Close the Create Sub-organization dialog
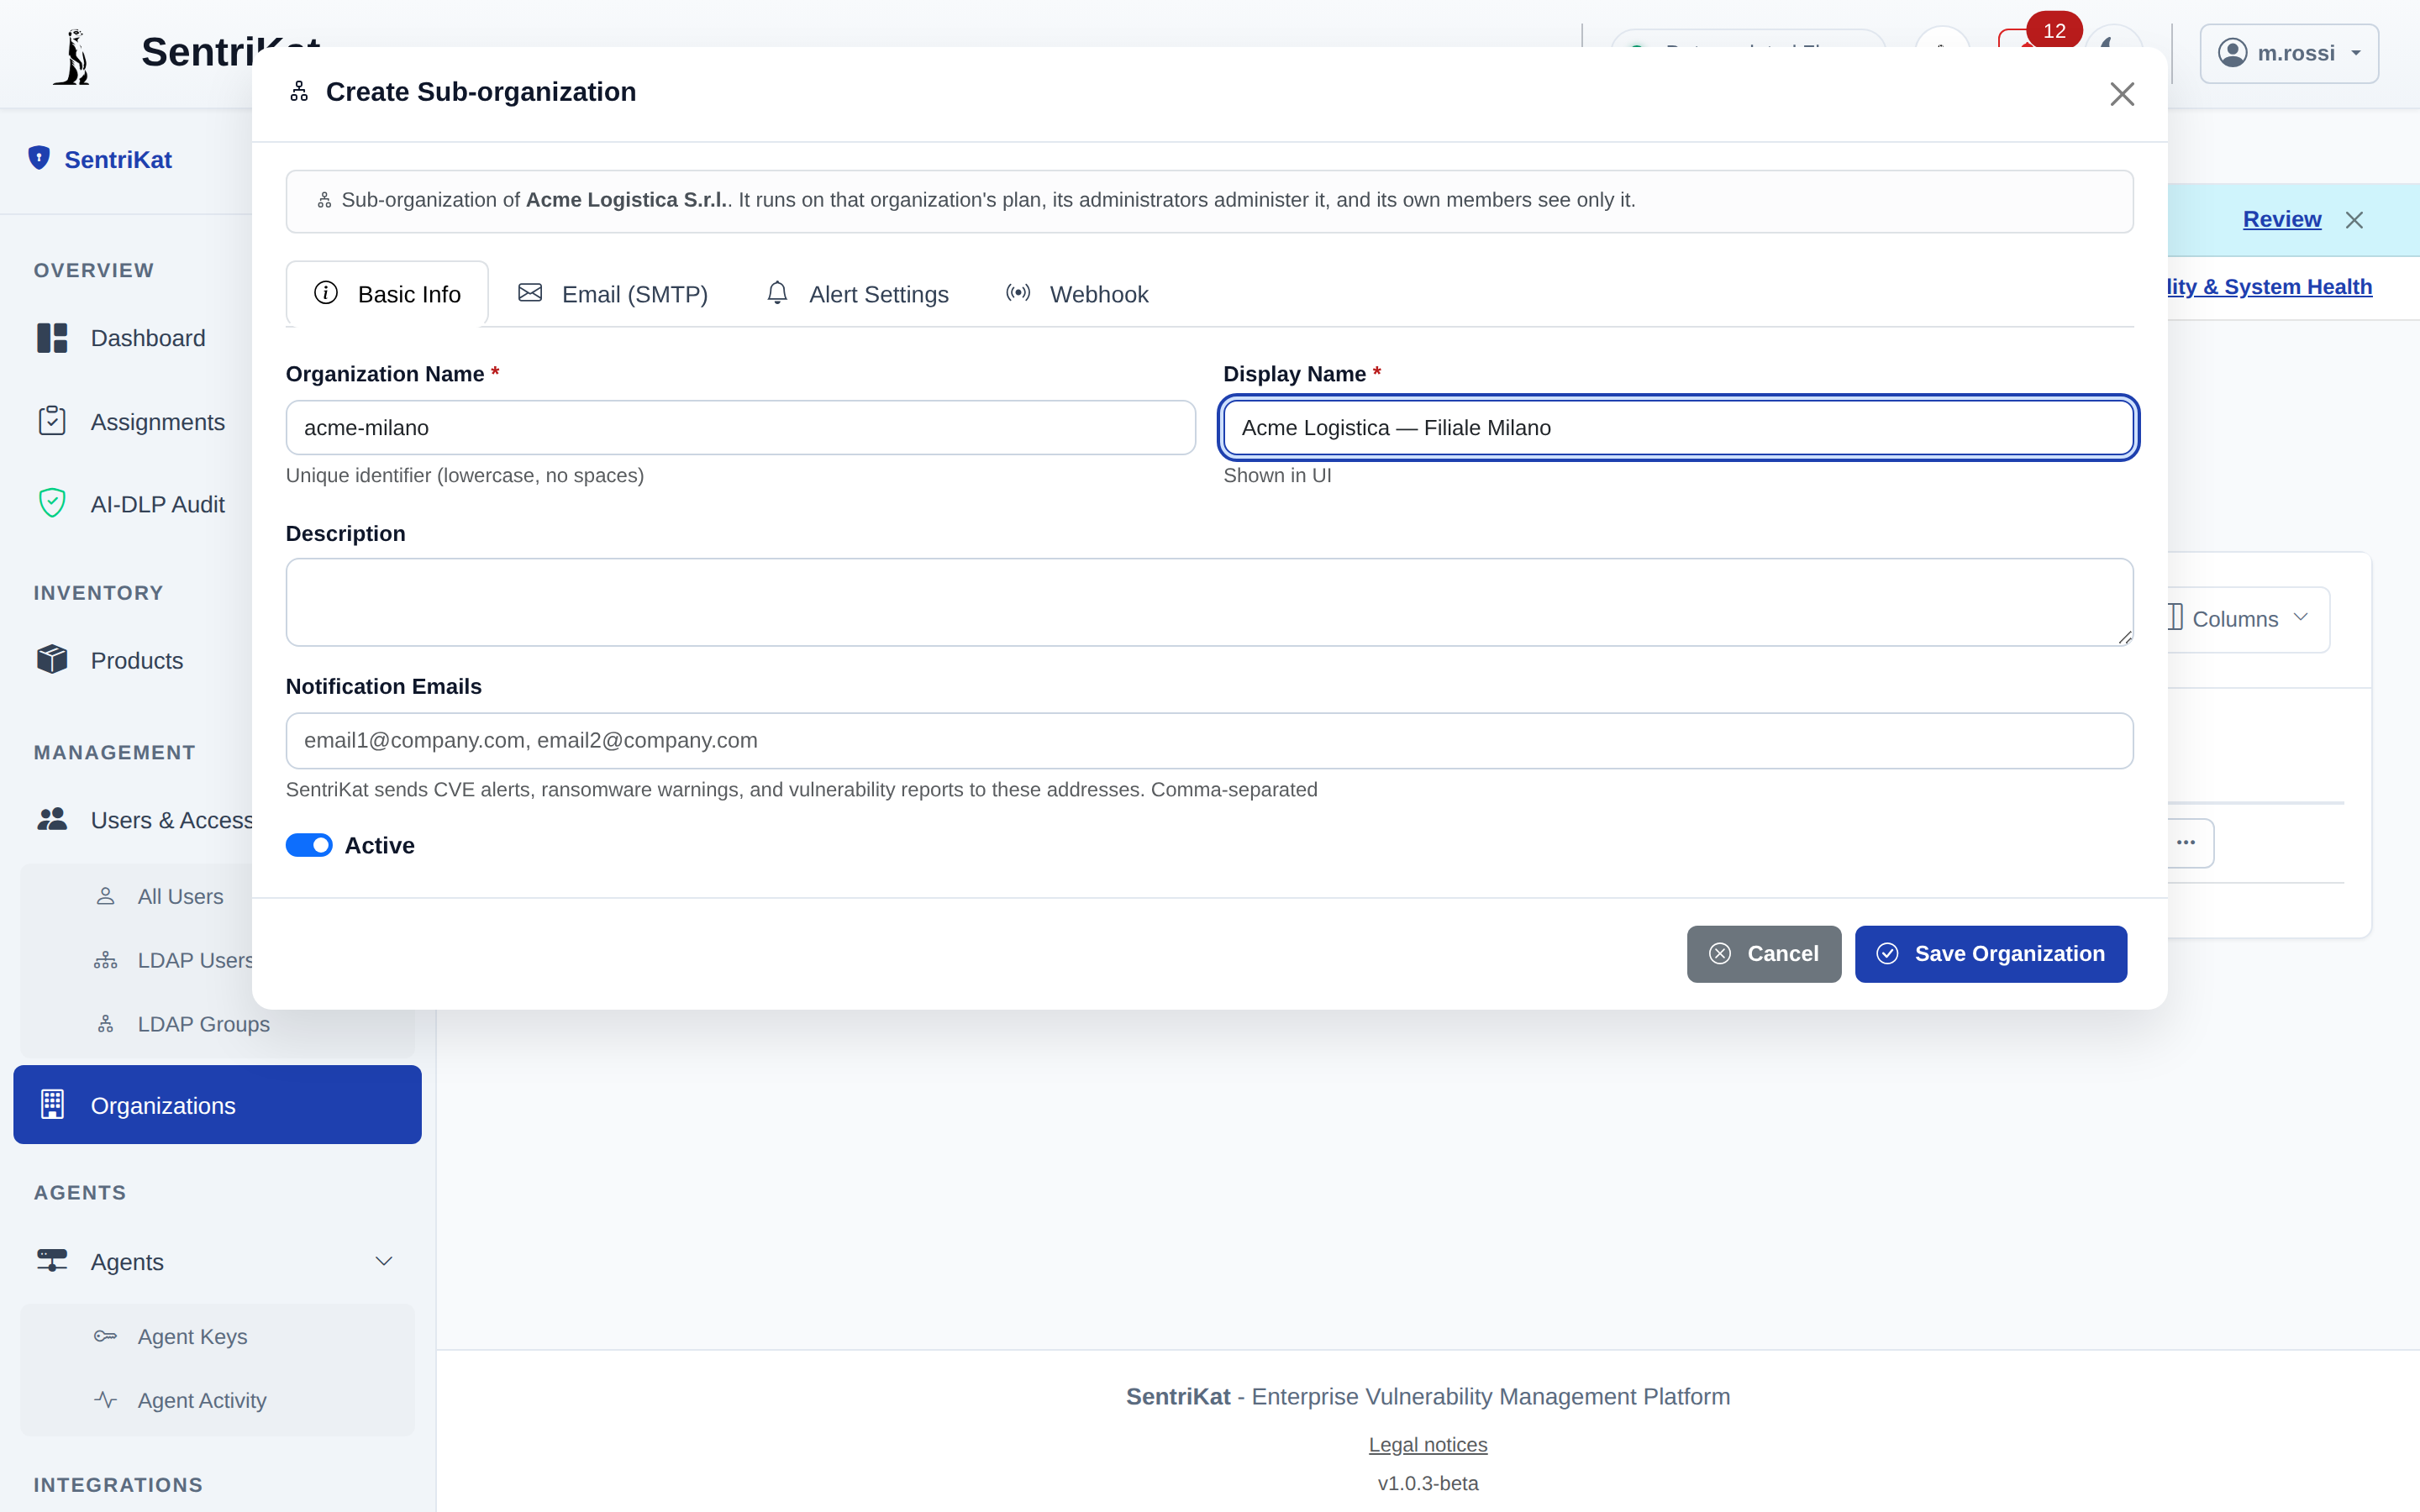 (x=2122, y=94)
